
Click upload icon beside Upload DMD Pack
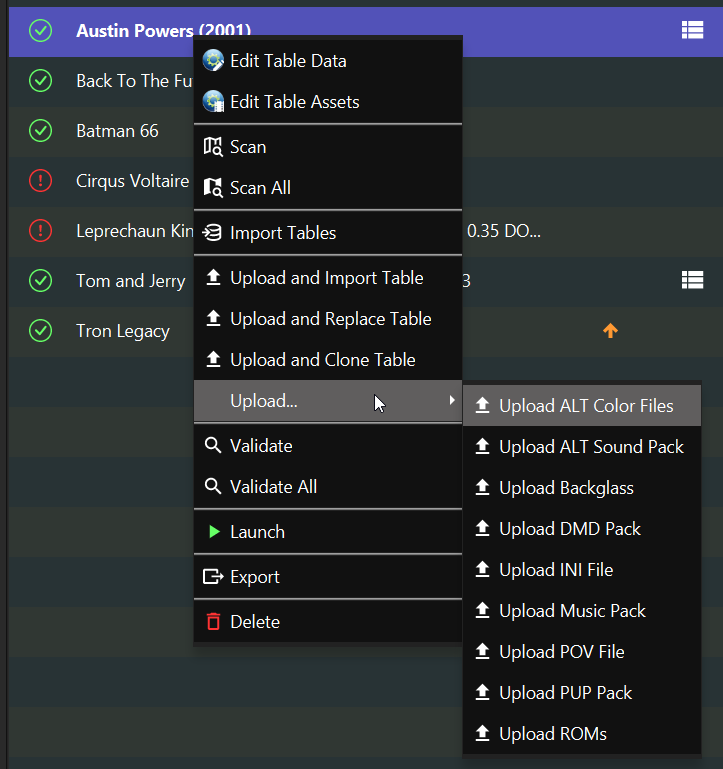(483, 528)
